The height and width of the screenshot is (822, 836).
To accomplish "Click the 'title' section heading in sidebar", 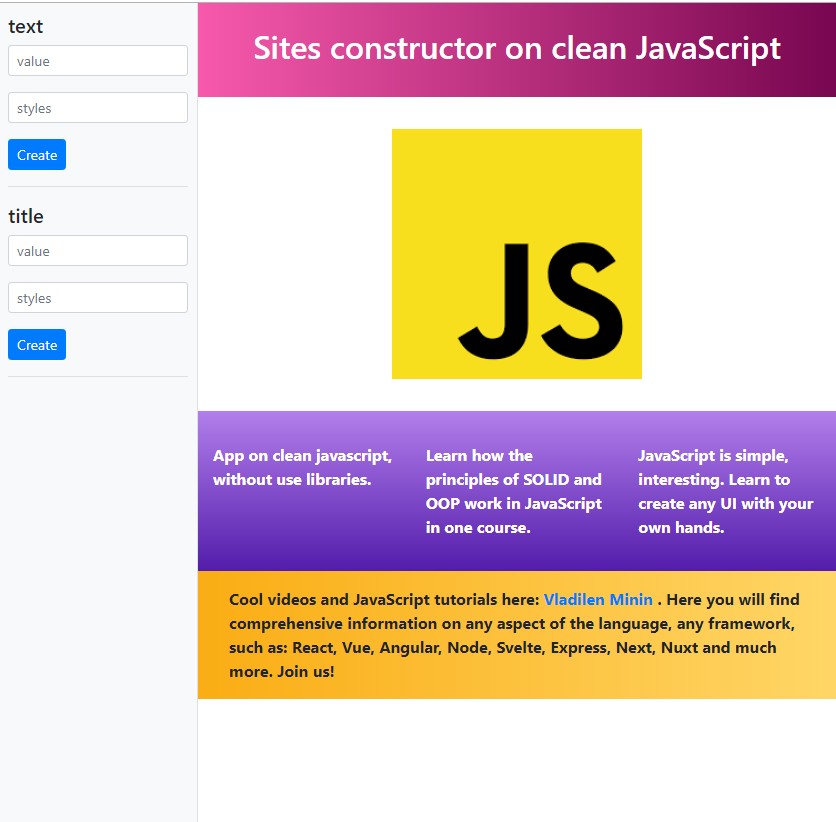I will (26, 216).
